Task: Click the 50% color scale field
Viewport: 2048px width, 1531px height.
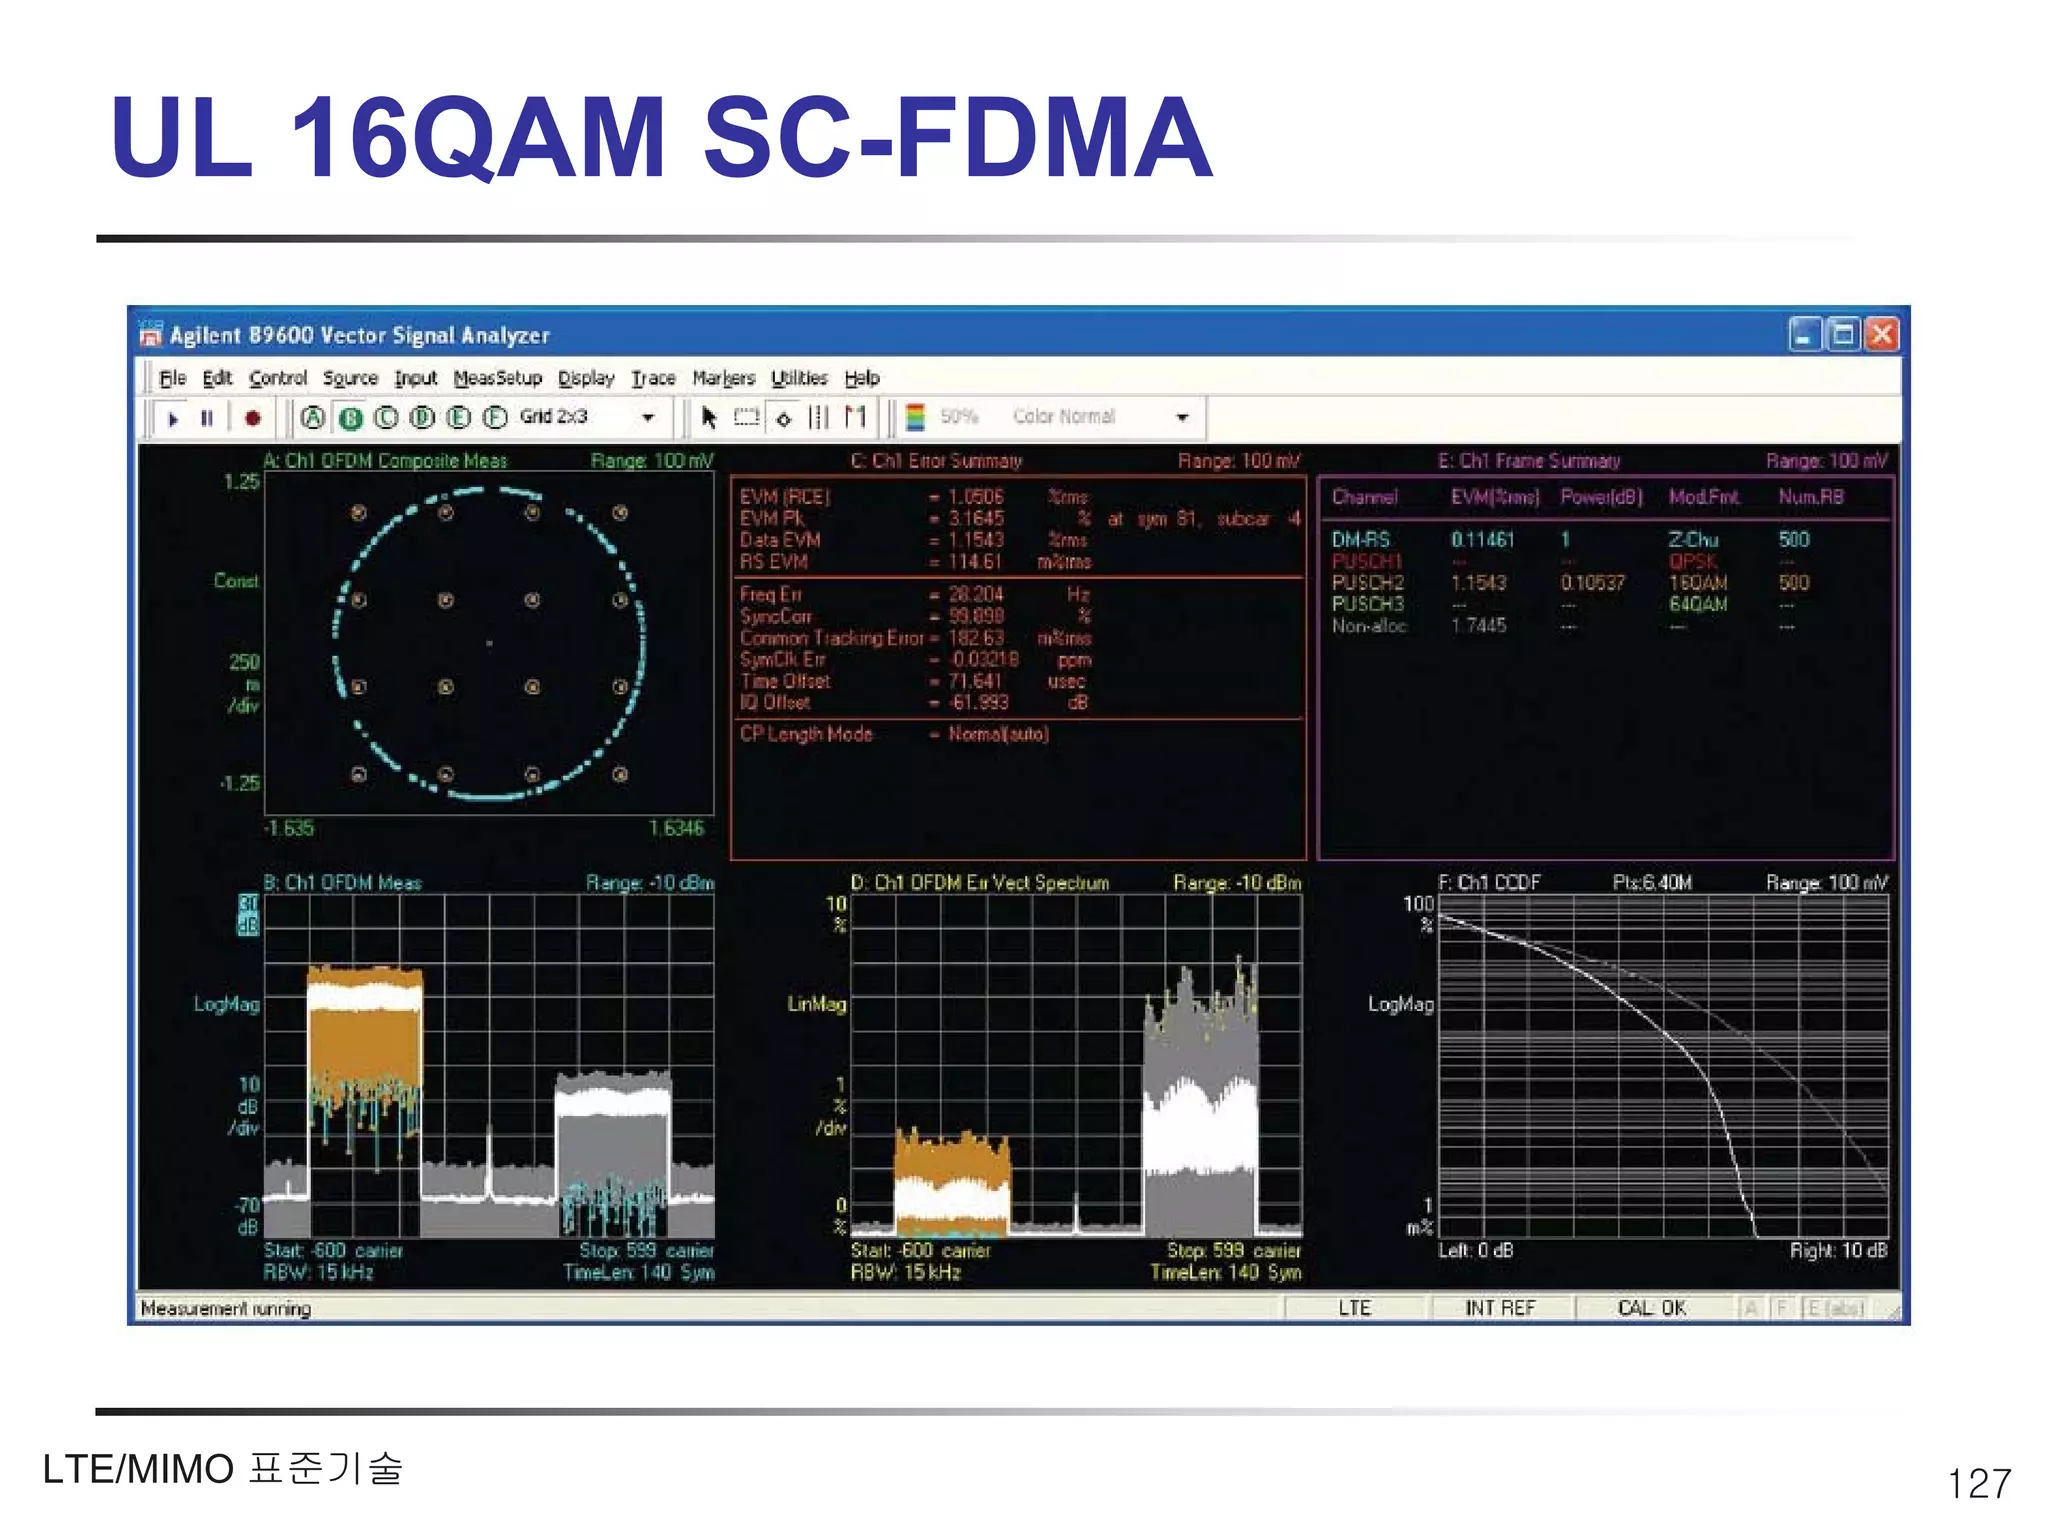Action: coord(960,417)
